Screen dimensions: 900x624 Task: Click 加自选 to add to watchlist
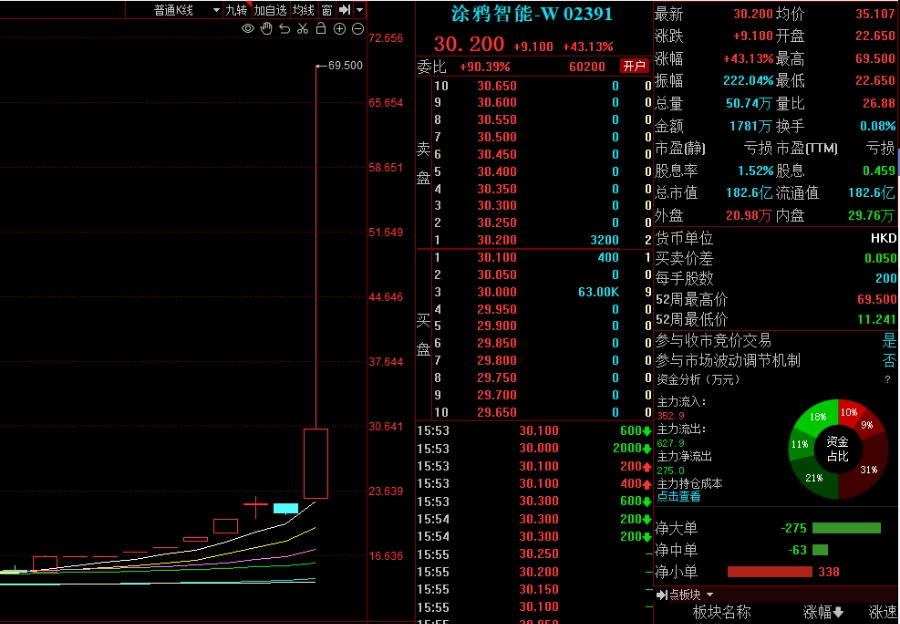[x=270, y=10]
